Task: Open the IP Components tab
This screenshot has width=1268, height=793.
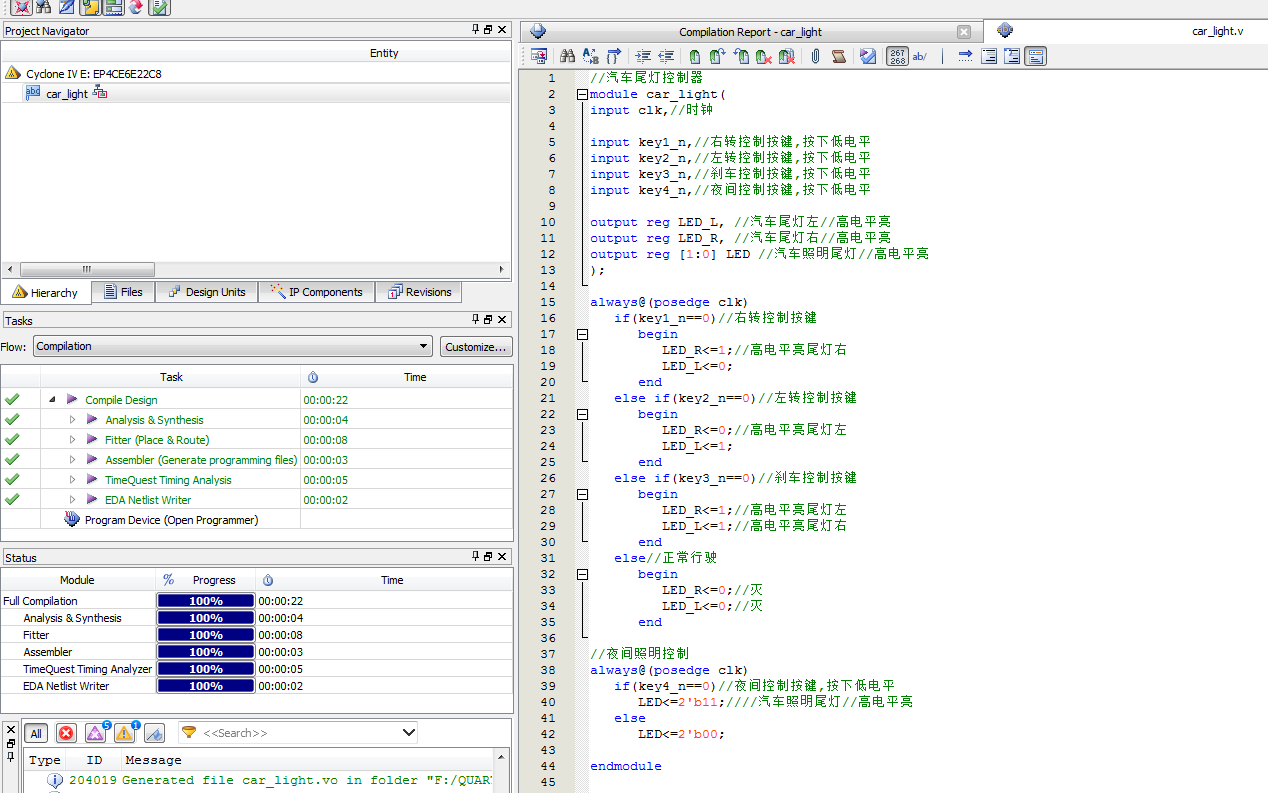Action: coord(317,292)
